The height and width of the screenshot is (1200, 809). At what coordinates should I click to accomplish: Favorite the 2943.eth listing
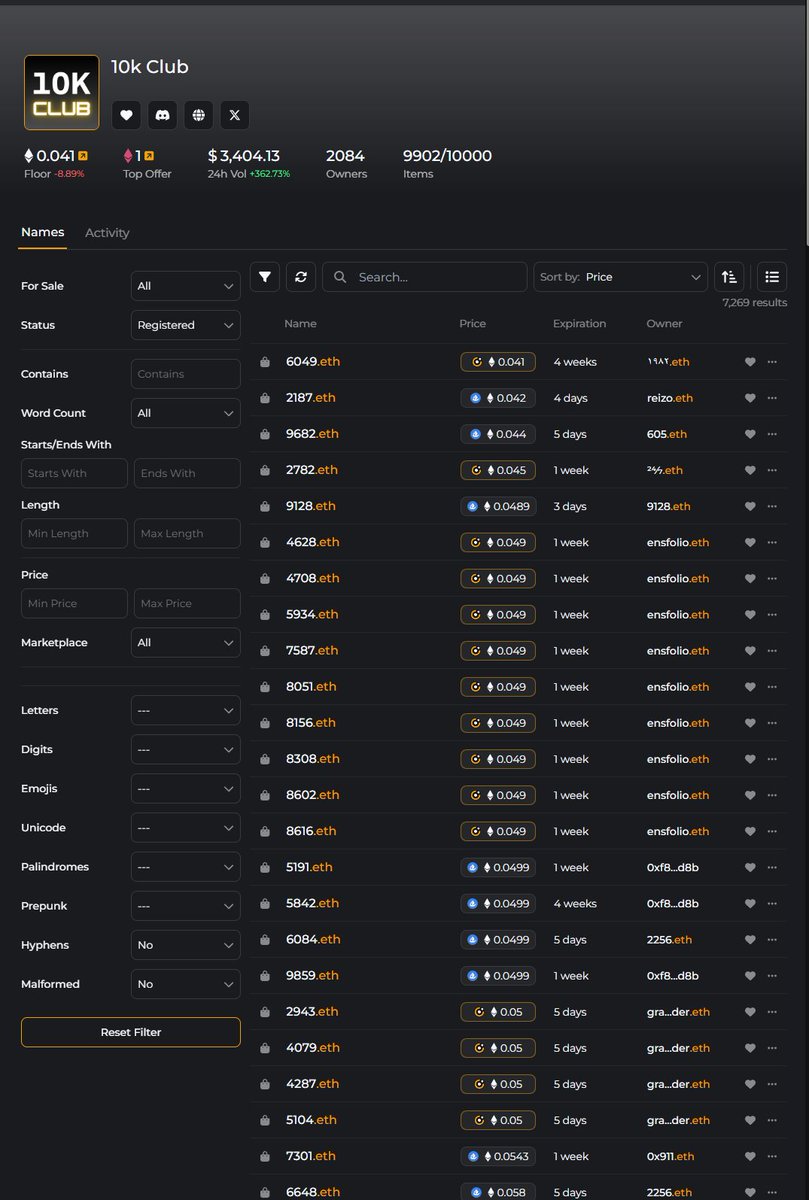point(750,1012)
